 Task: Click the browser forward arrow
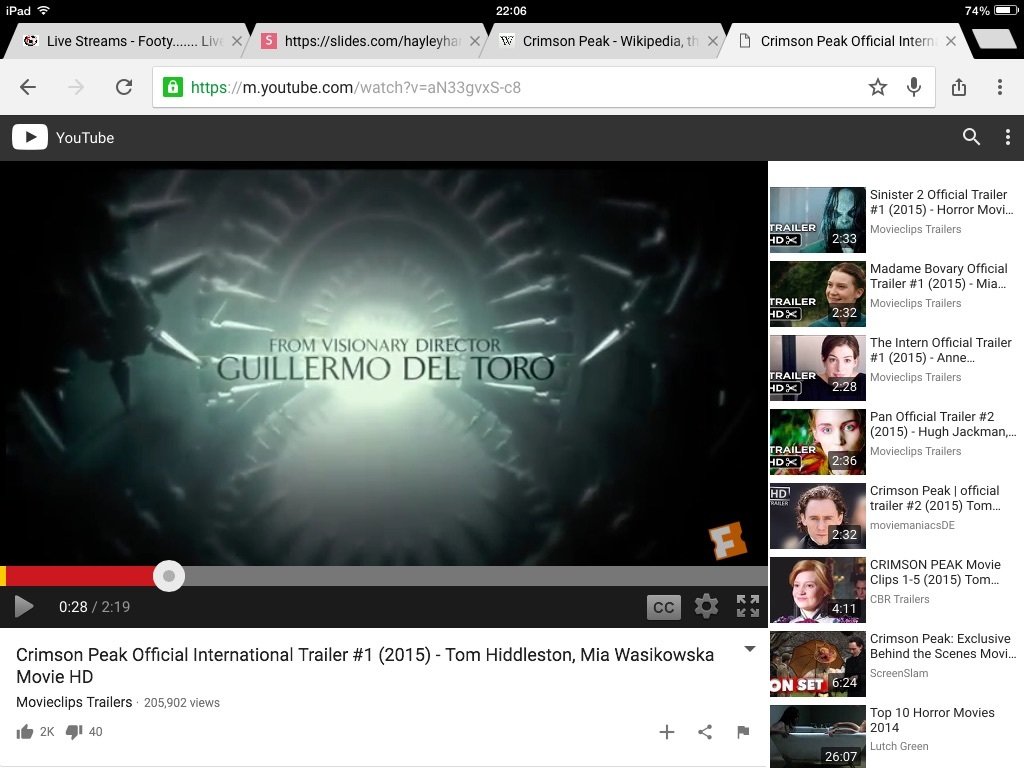tap(76, 87)
